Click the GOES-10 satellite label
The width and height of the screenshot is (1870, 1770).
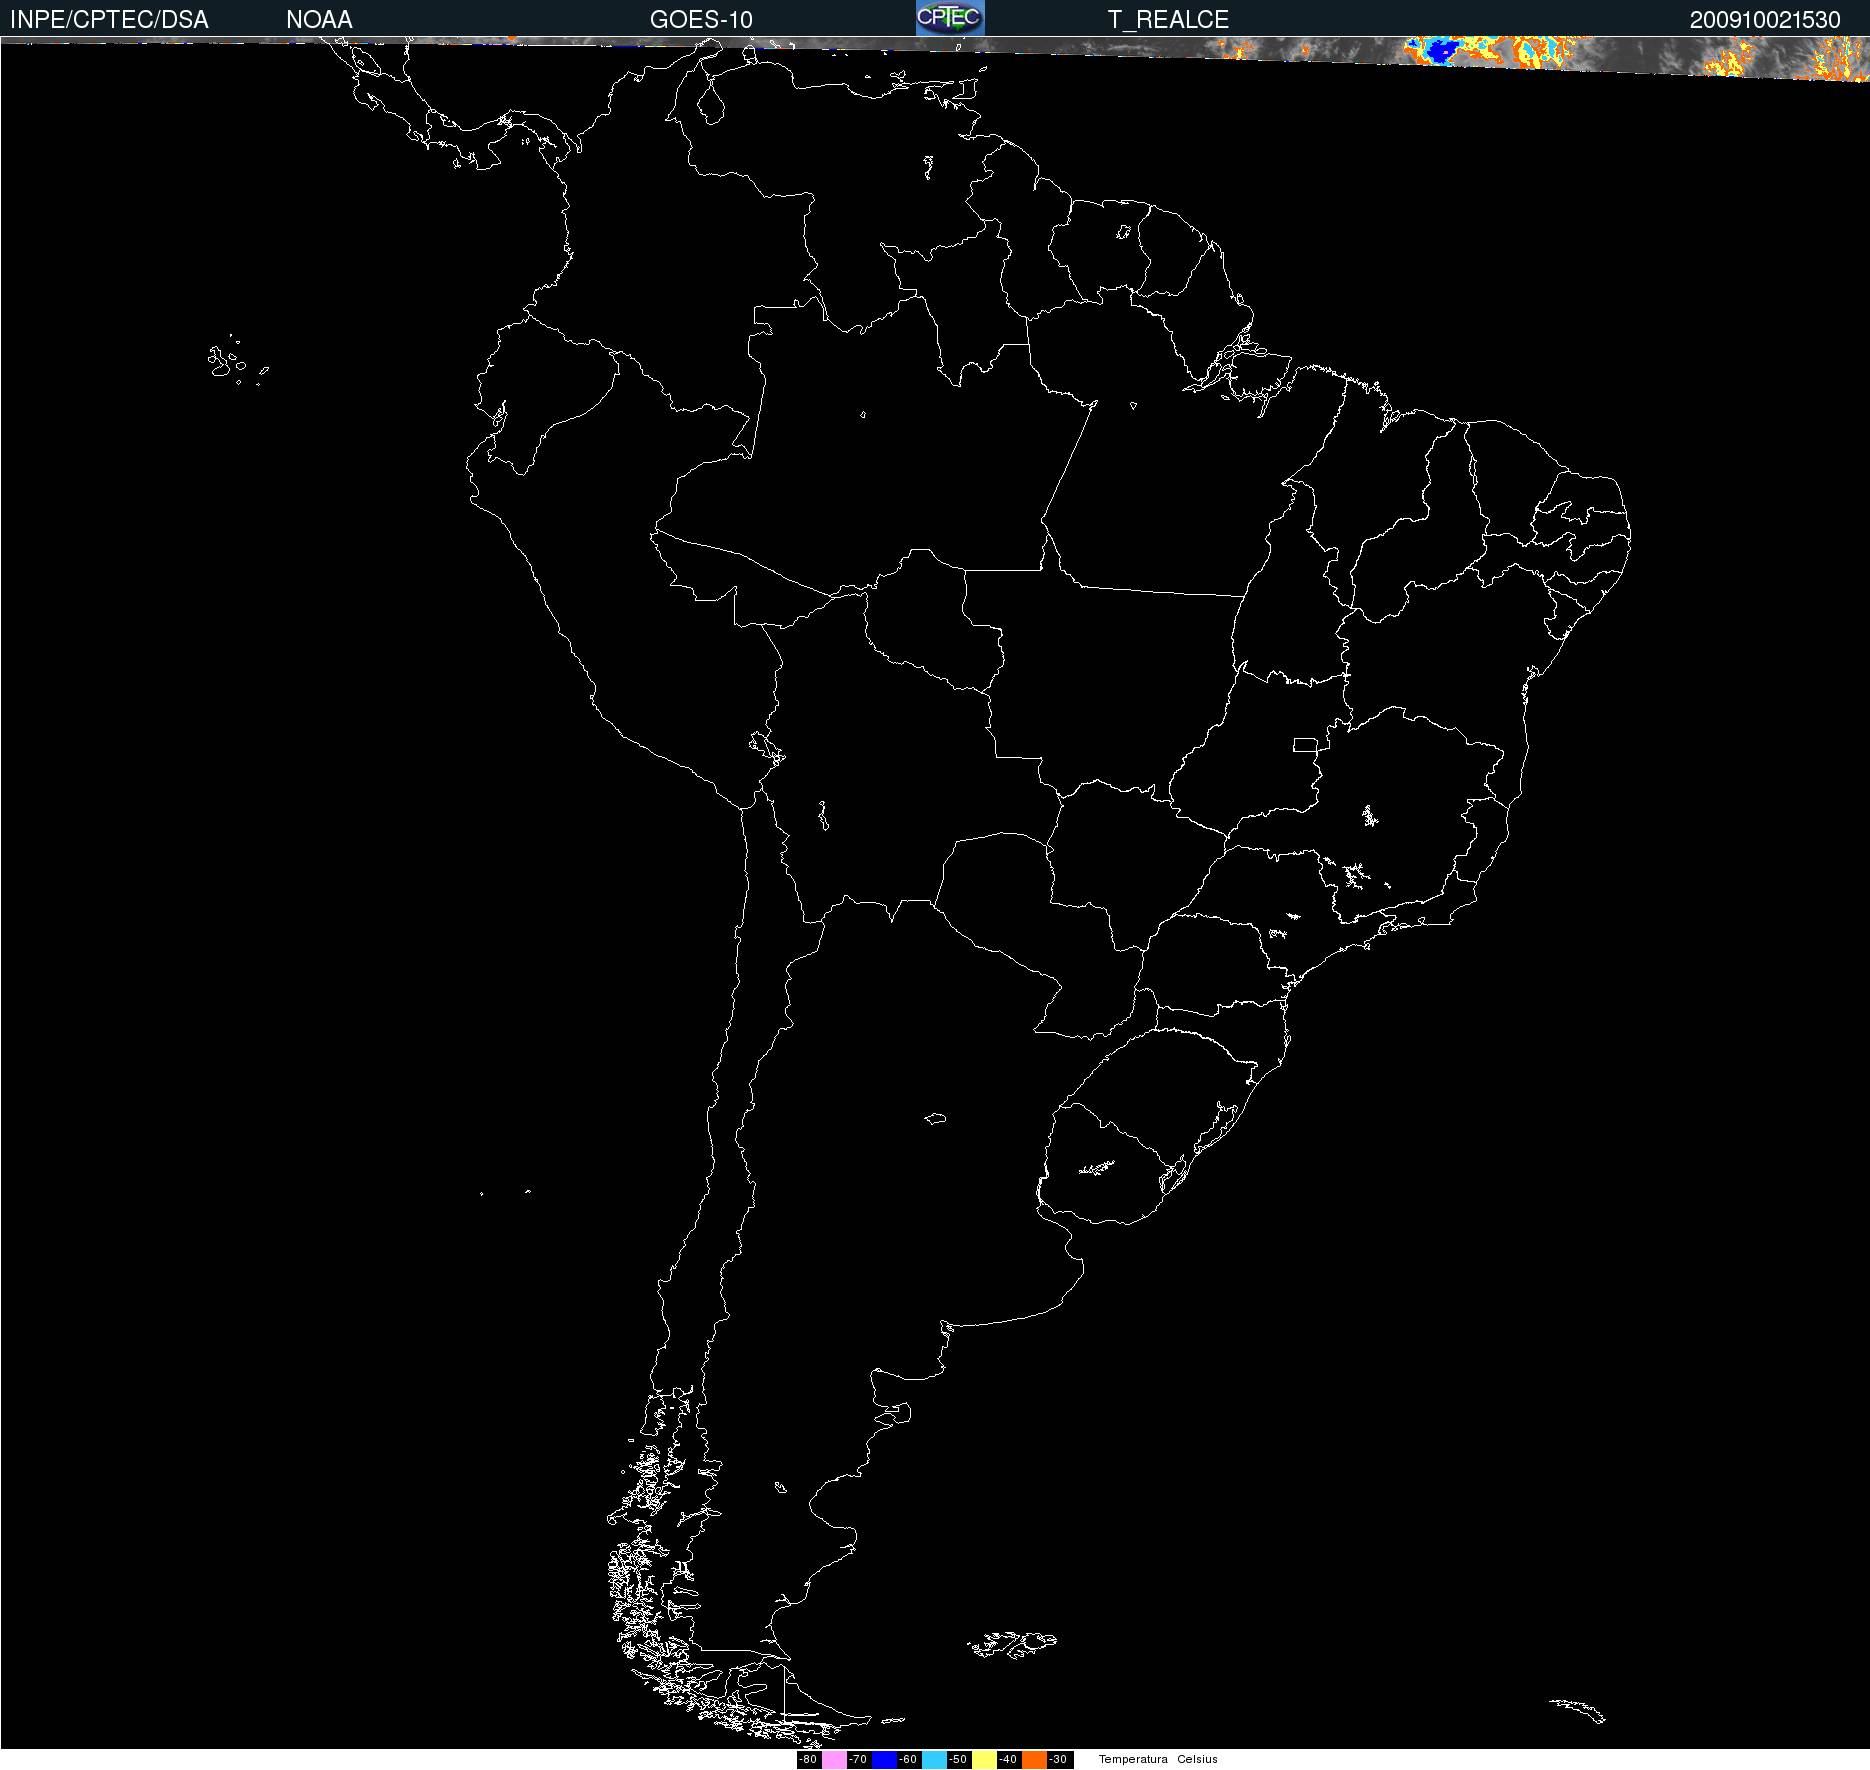tap(700, 20)
